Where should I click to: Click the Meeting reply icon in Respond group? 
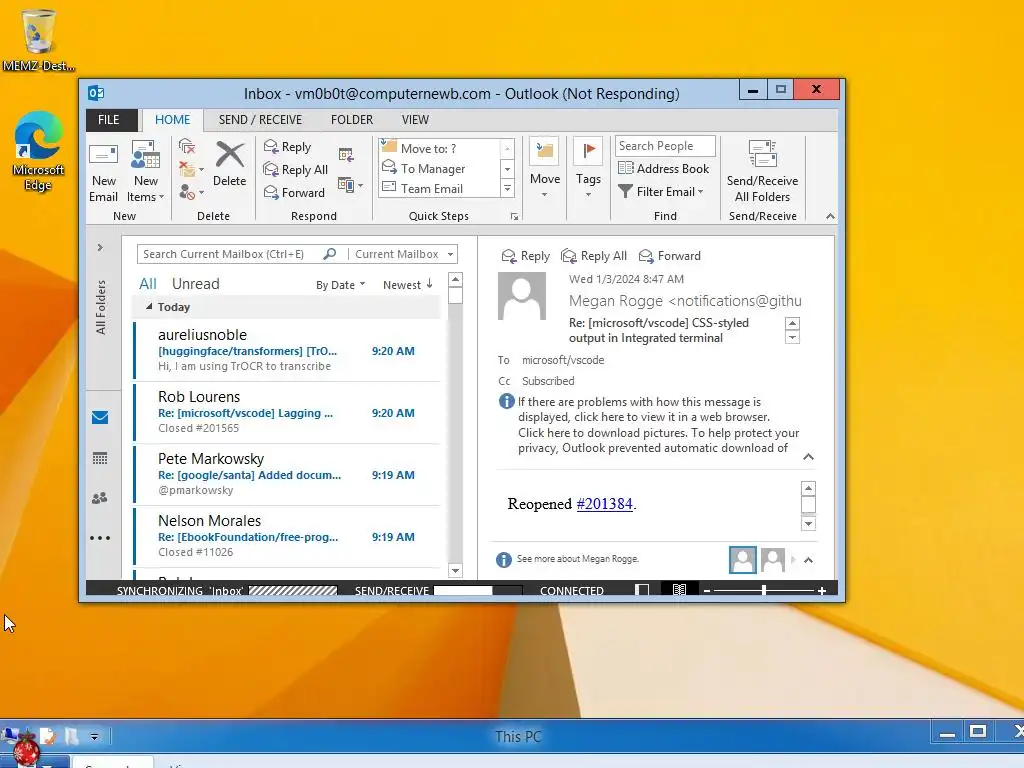pyautogui.click(x=346, y=155)
